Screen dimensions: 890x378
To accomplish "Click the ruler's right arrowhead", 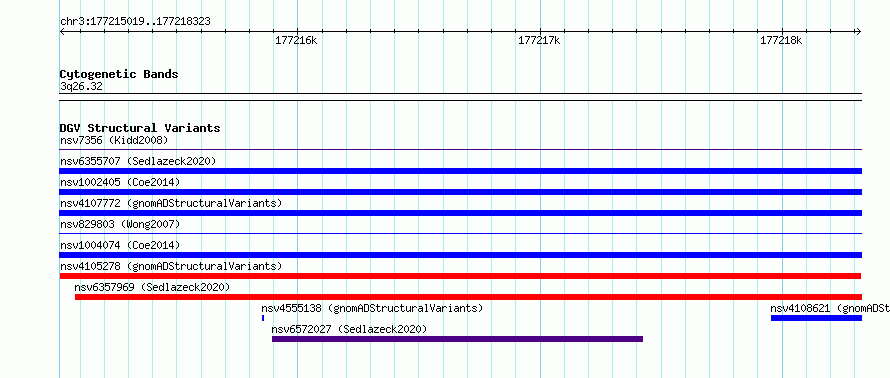I will [858, 31].
